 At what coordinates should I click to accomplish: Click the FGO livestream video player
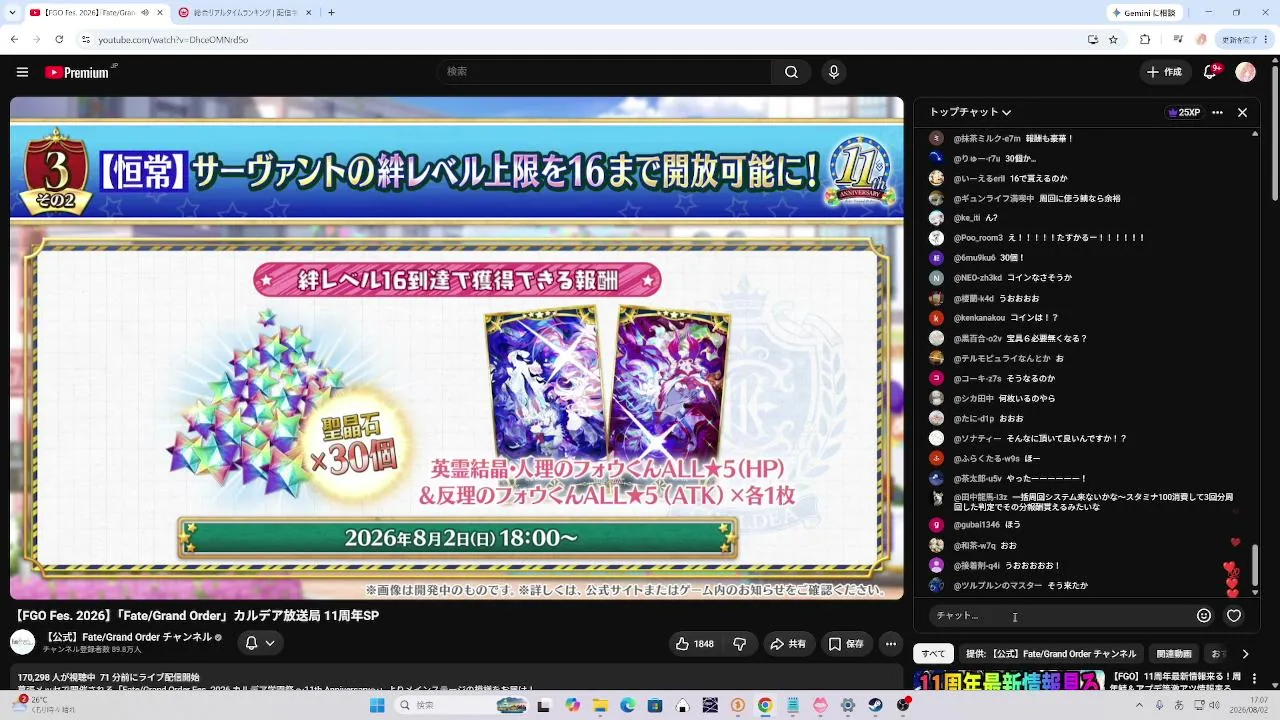coord(457,348)
